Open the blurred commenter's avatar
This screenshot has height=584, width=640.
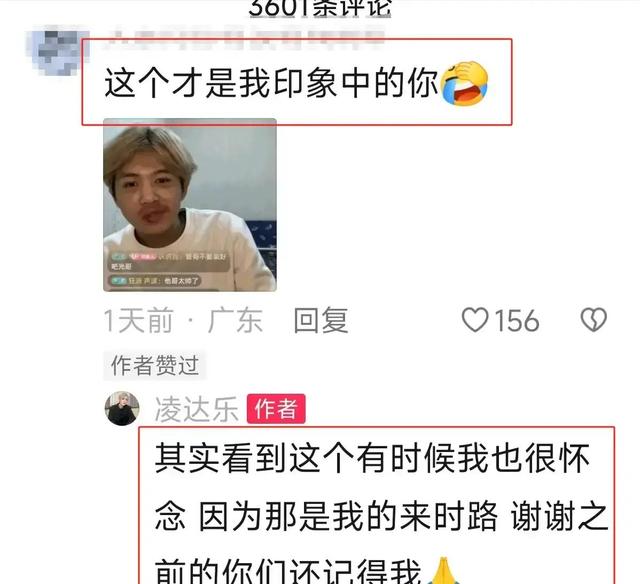(57, 52)
